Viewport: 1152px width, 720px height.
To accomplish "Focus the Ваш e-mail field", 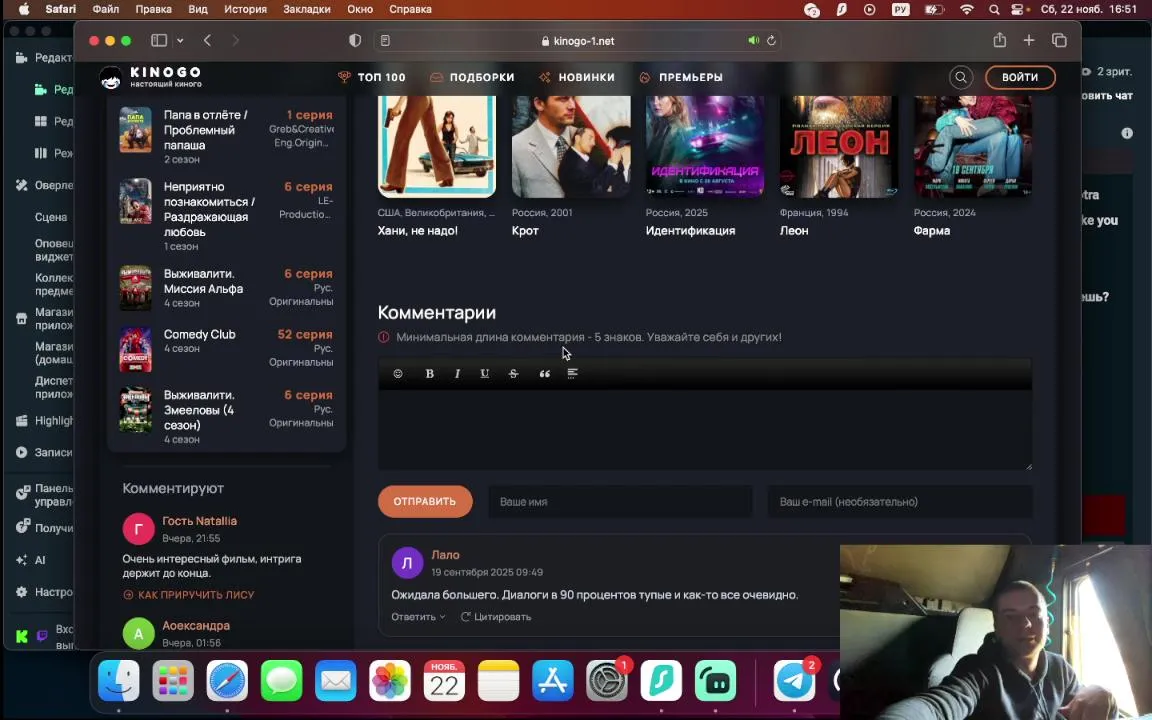I will tap(899, 502).
